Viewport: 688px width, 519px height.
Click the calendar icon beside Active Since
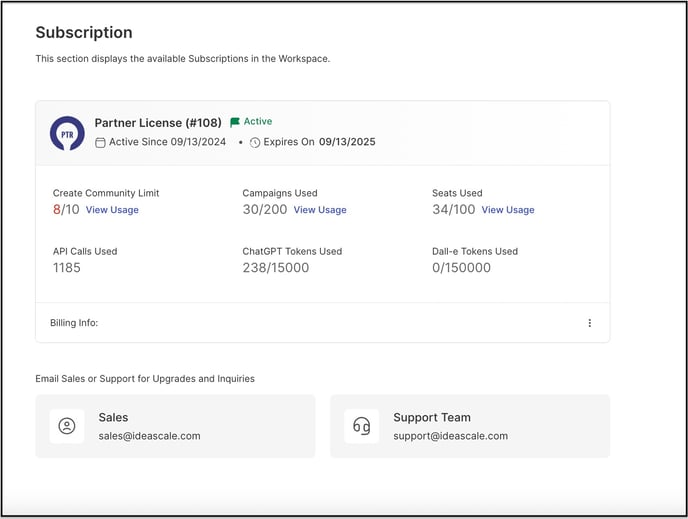pyautogui.click(x=100, y=143)
